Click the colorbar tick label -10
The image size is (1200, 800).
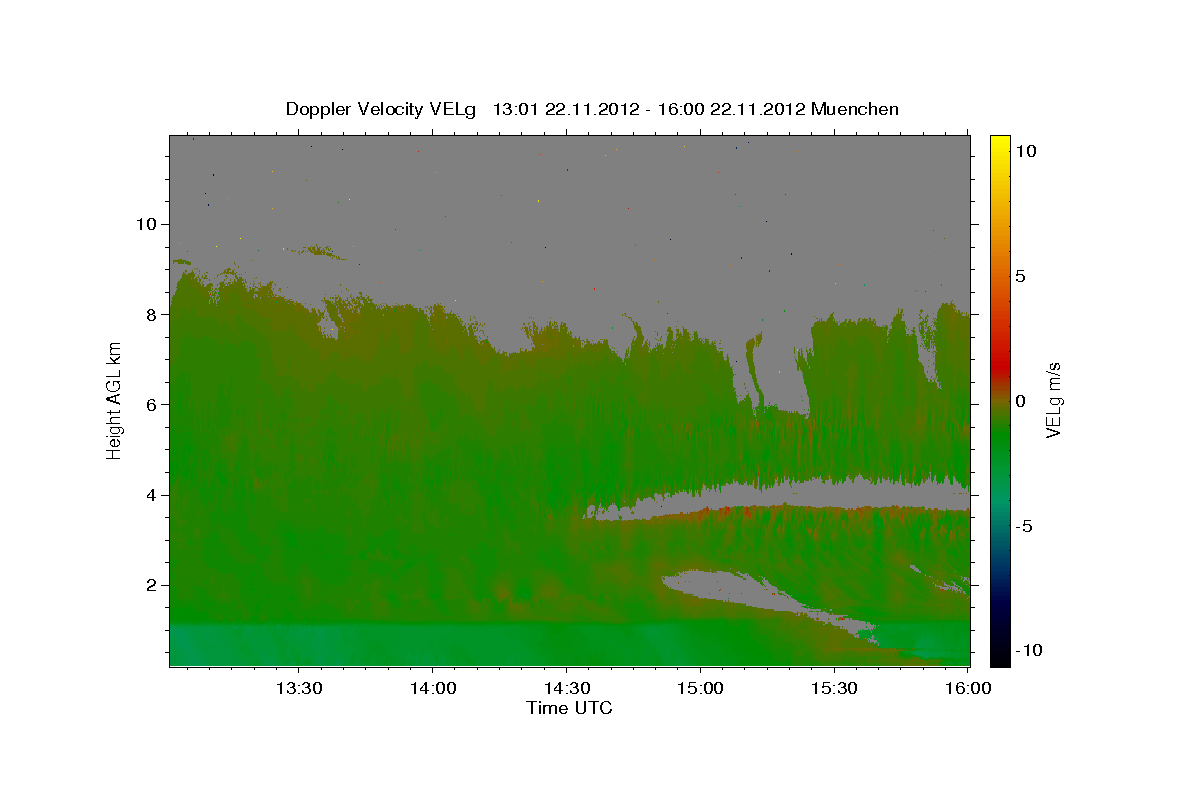coord(1029,650)
